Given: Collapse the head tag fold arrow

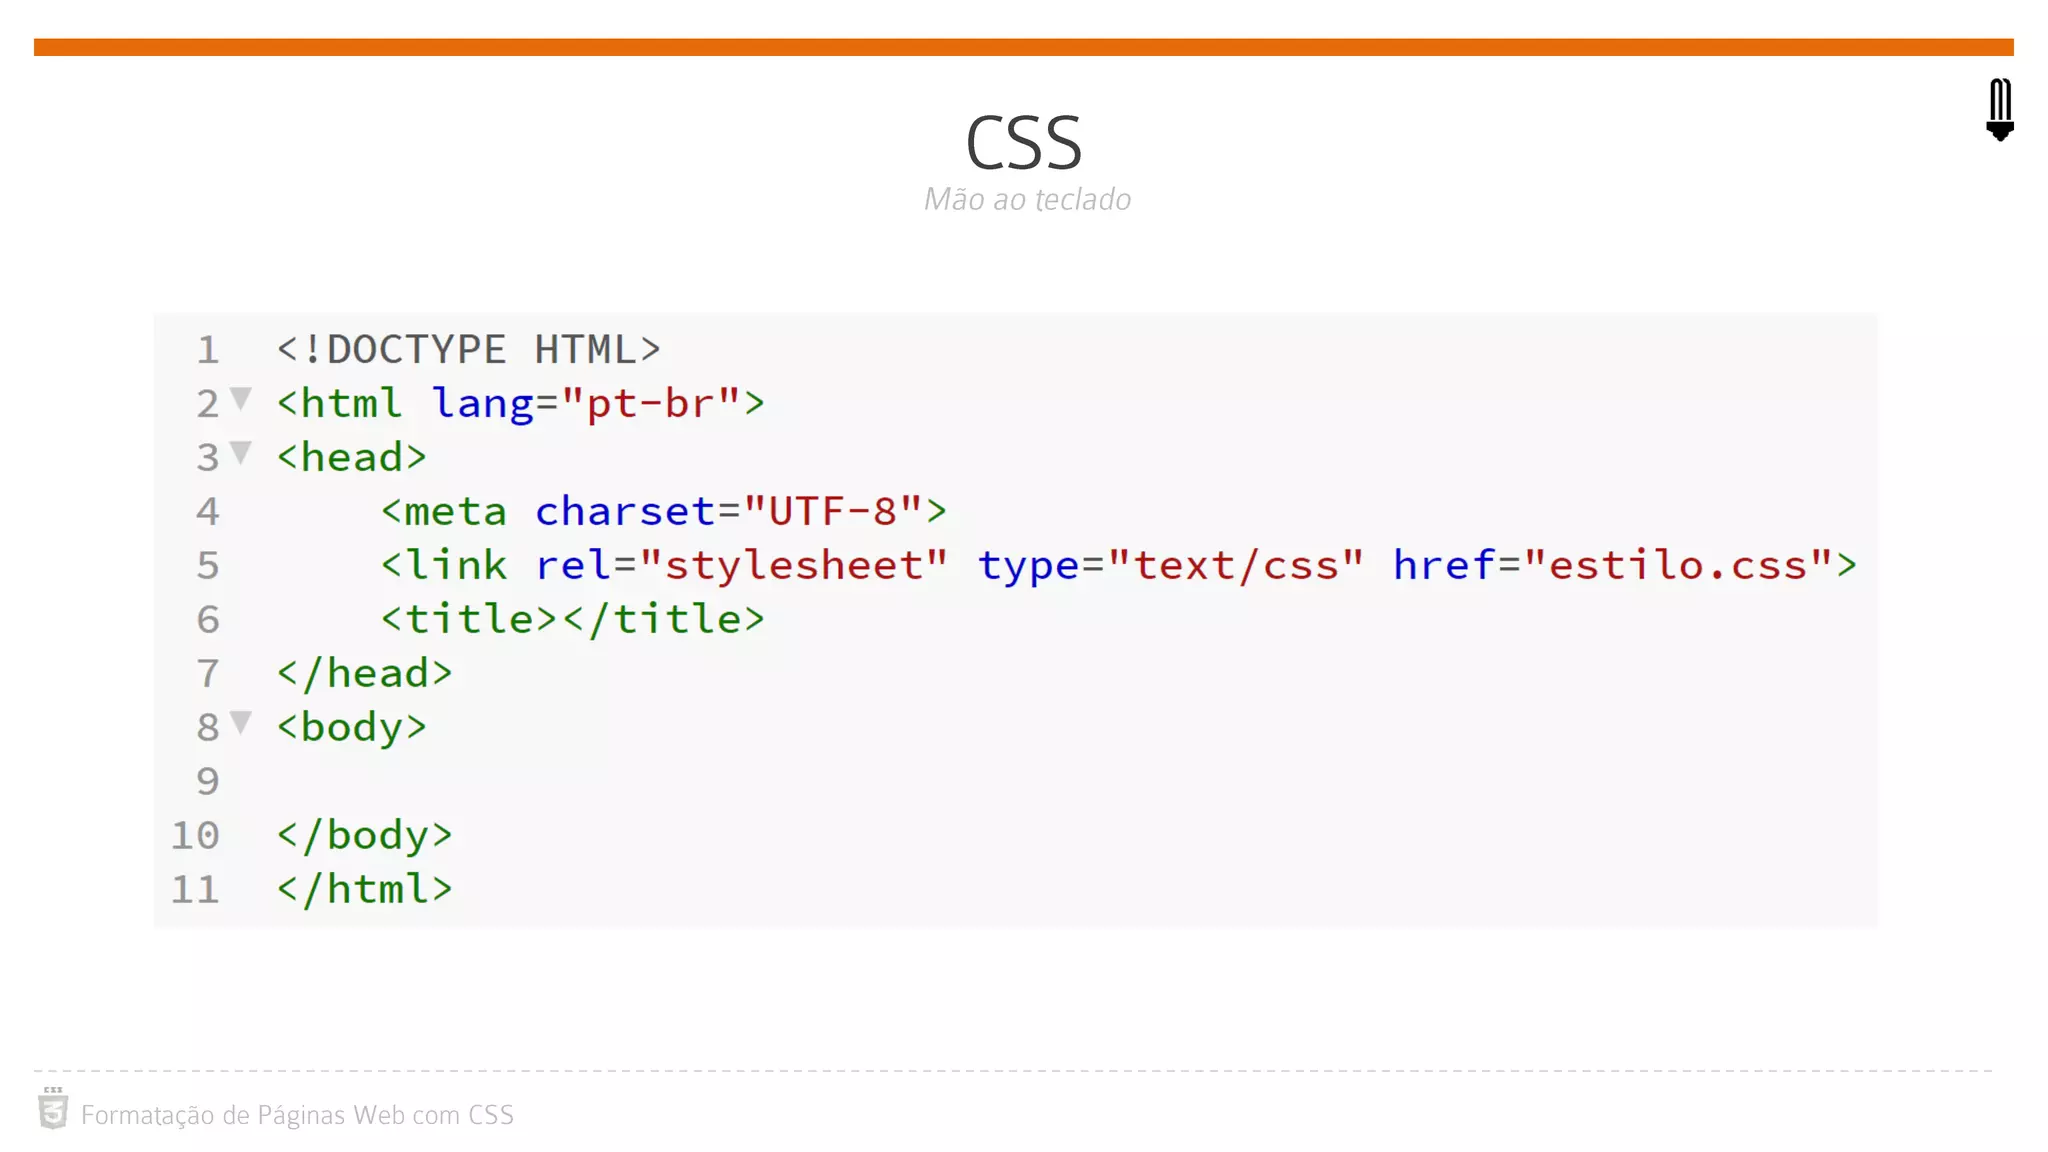Looking at the screenshot, I should (x=241, y=453).
